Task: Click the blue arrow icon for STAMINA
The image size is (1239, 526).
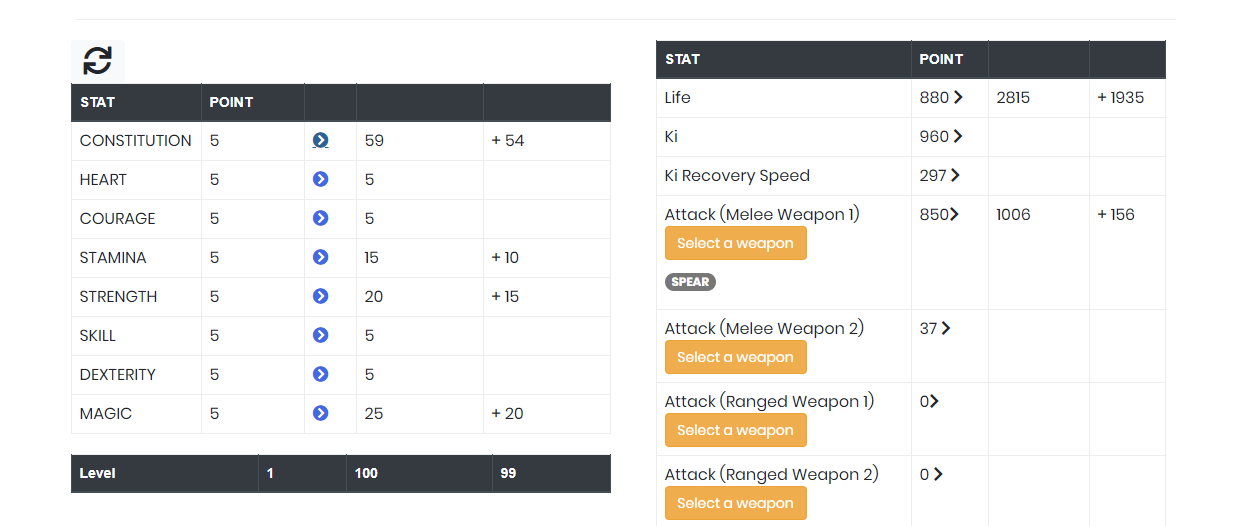Action: click(320, 257)
